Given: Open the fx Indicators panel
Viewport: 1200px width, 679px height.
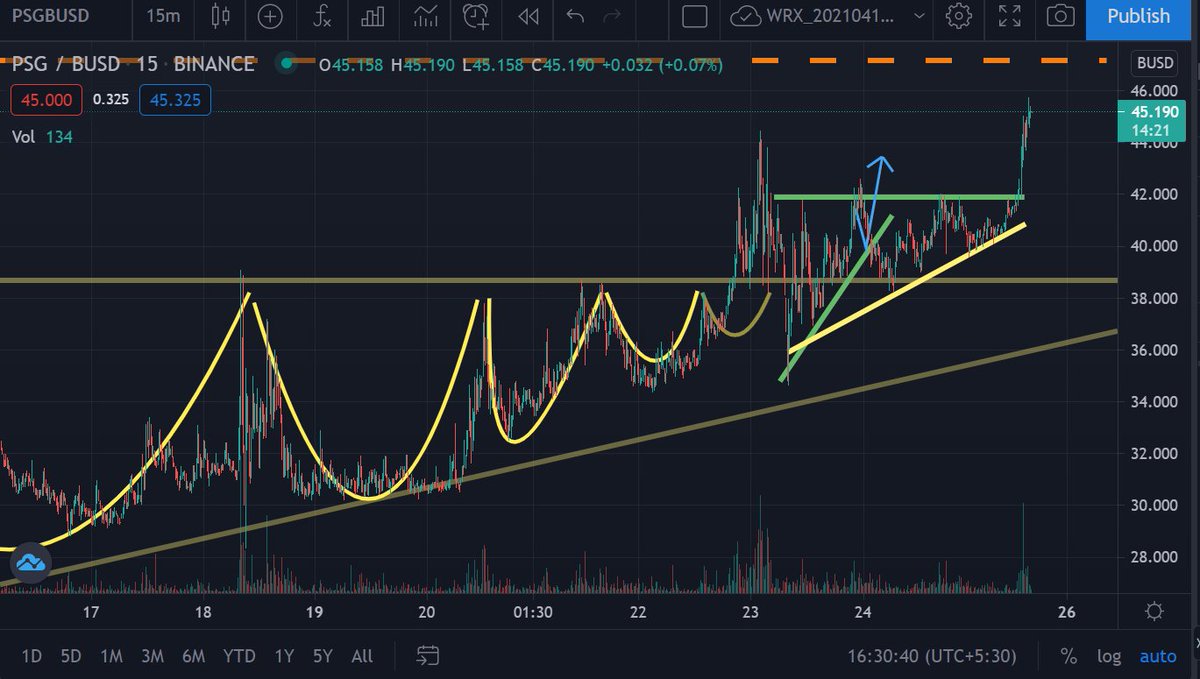Looking at the screenshot, I should [322, 16].
